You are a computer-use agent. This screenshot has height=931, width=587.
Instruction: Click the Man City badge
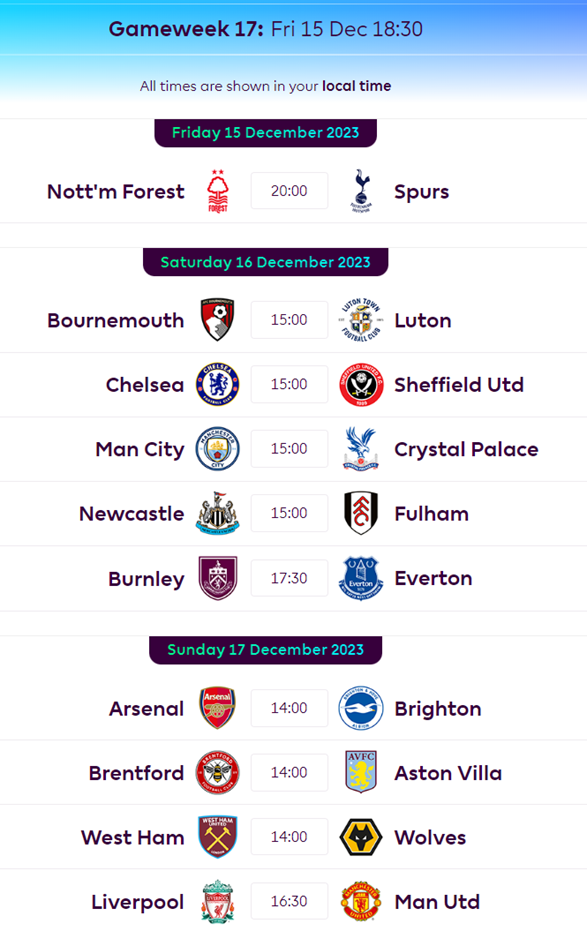[218, 448]
